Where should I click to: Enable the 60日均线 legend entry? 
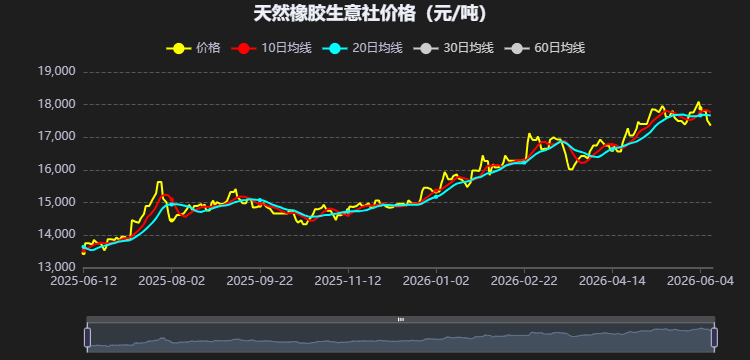[545, 48]
